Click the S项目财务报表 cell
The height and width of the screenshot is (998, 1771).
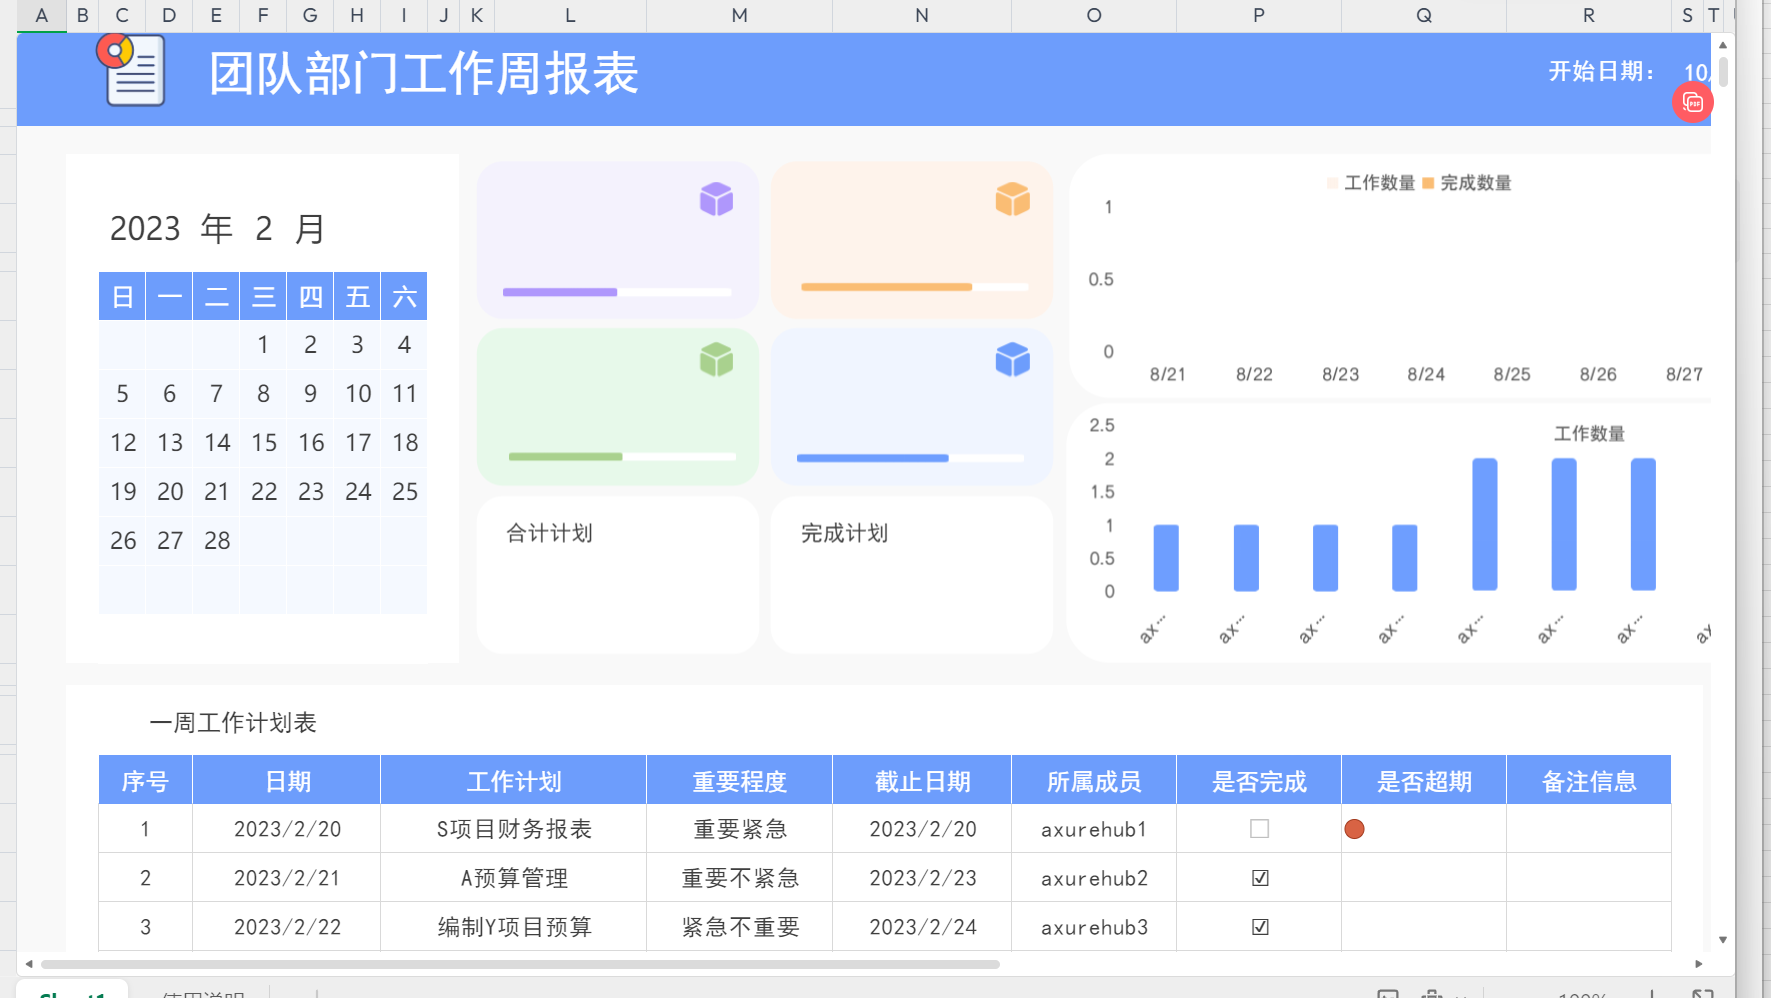tap(514, 829)
